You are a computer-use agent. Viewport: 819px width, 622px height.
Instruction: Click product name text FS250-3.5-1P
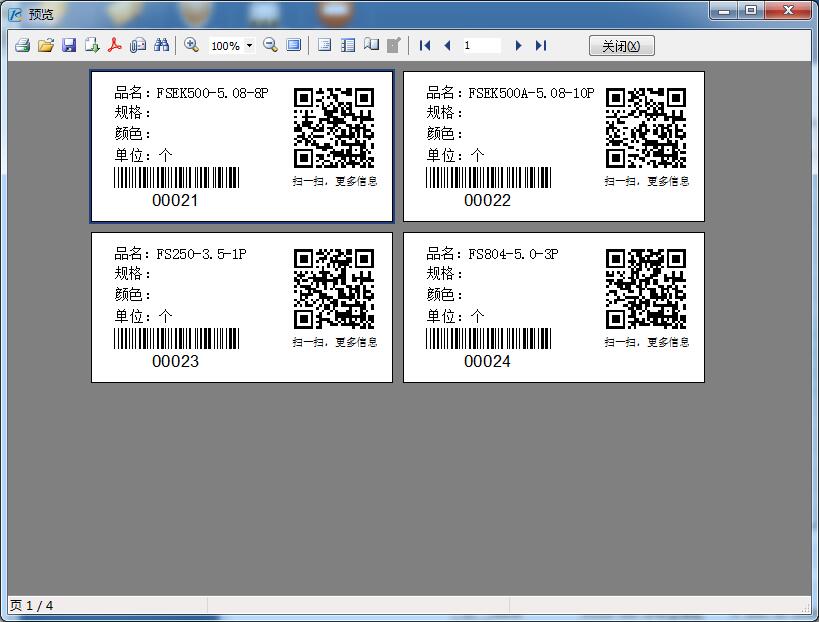coord(202,254)
